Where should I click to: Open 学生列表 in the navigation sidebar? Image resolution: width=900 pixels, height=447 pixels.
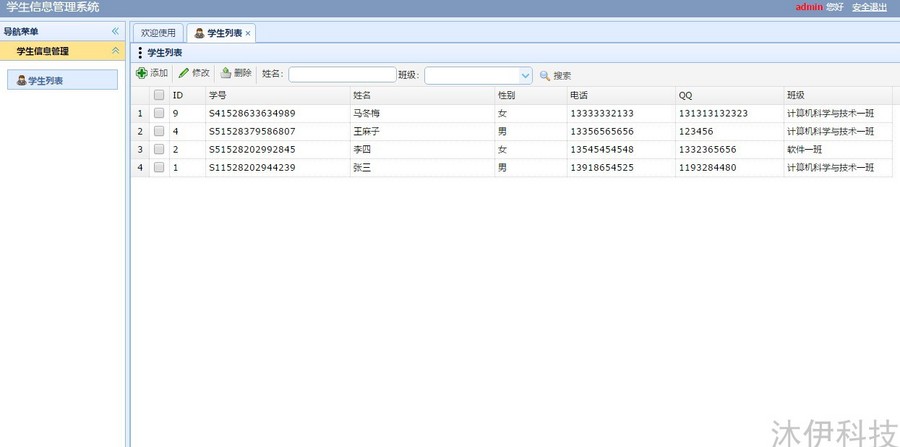click(63, 80)
